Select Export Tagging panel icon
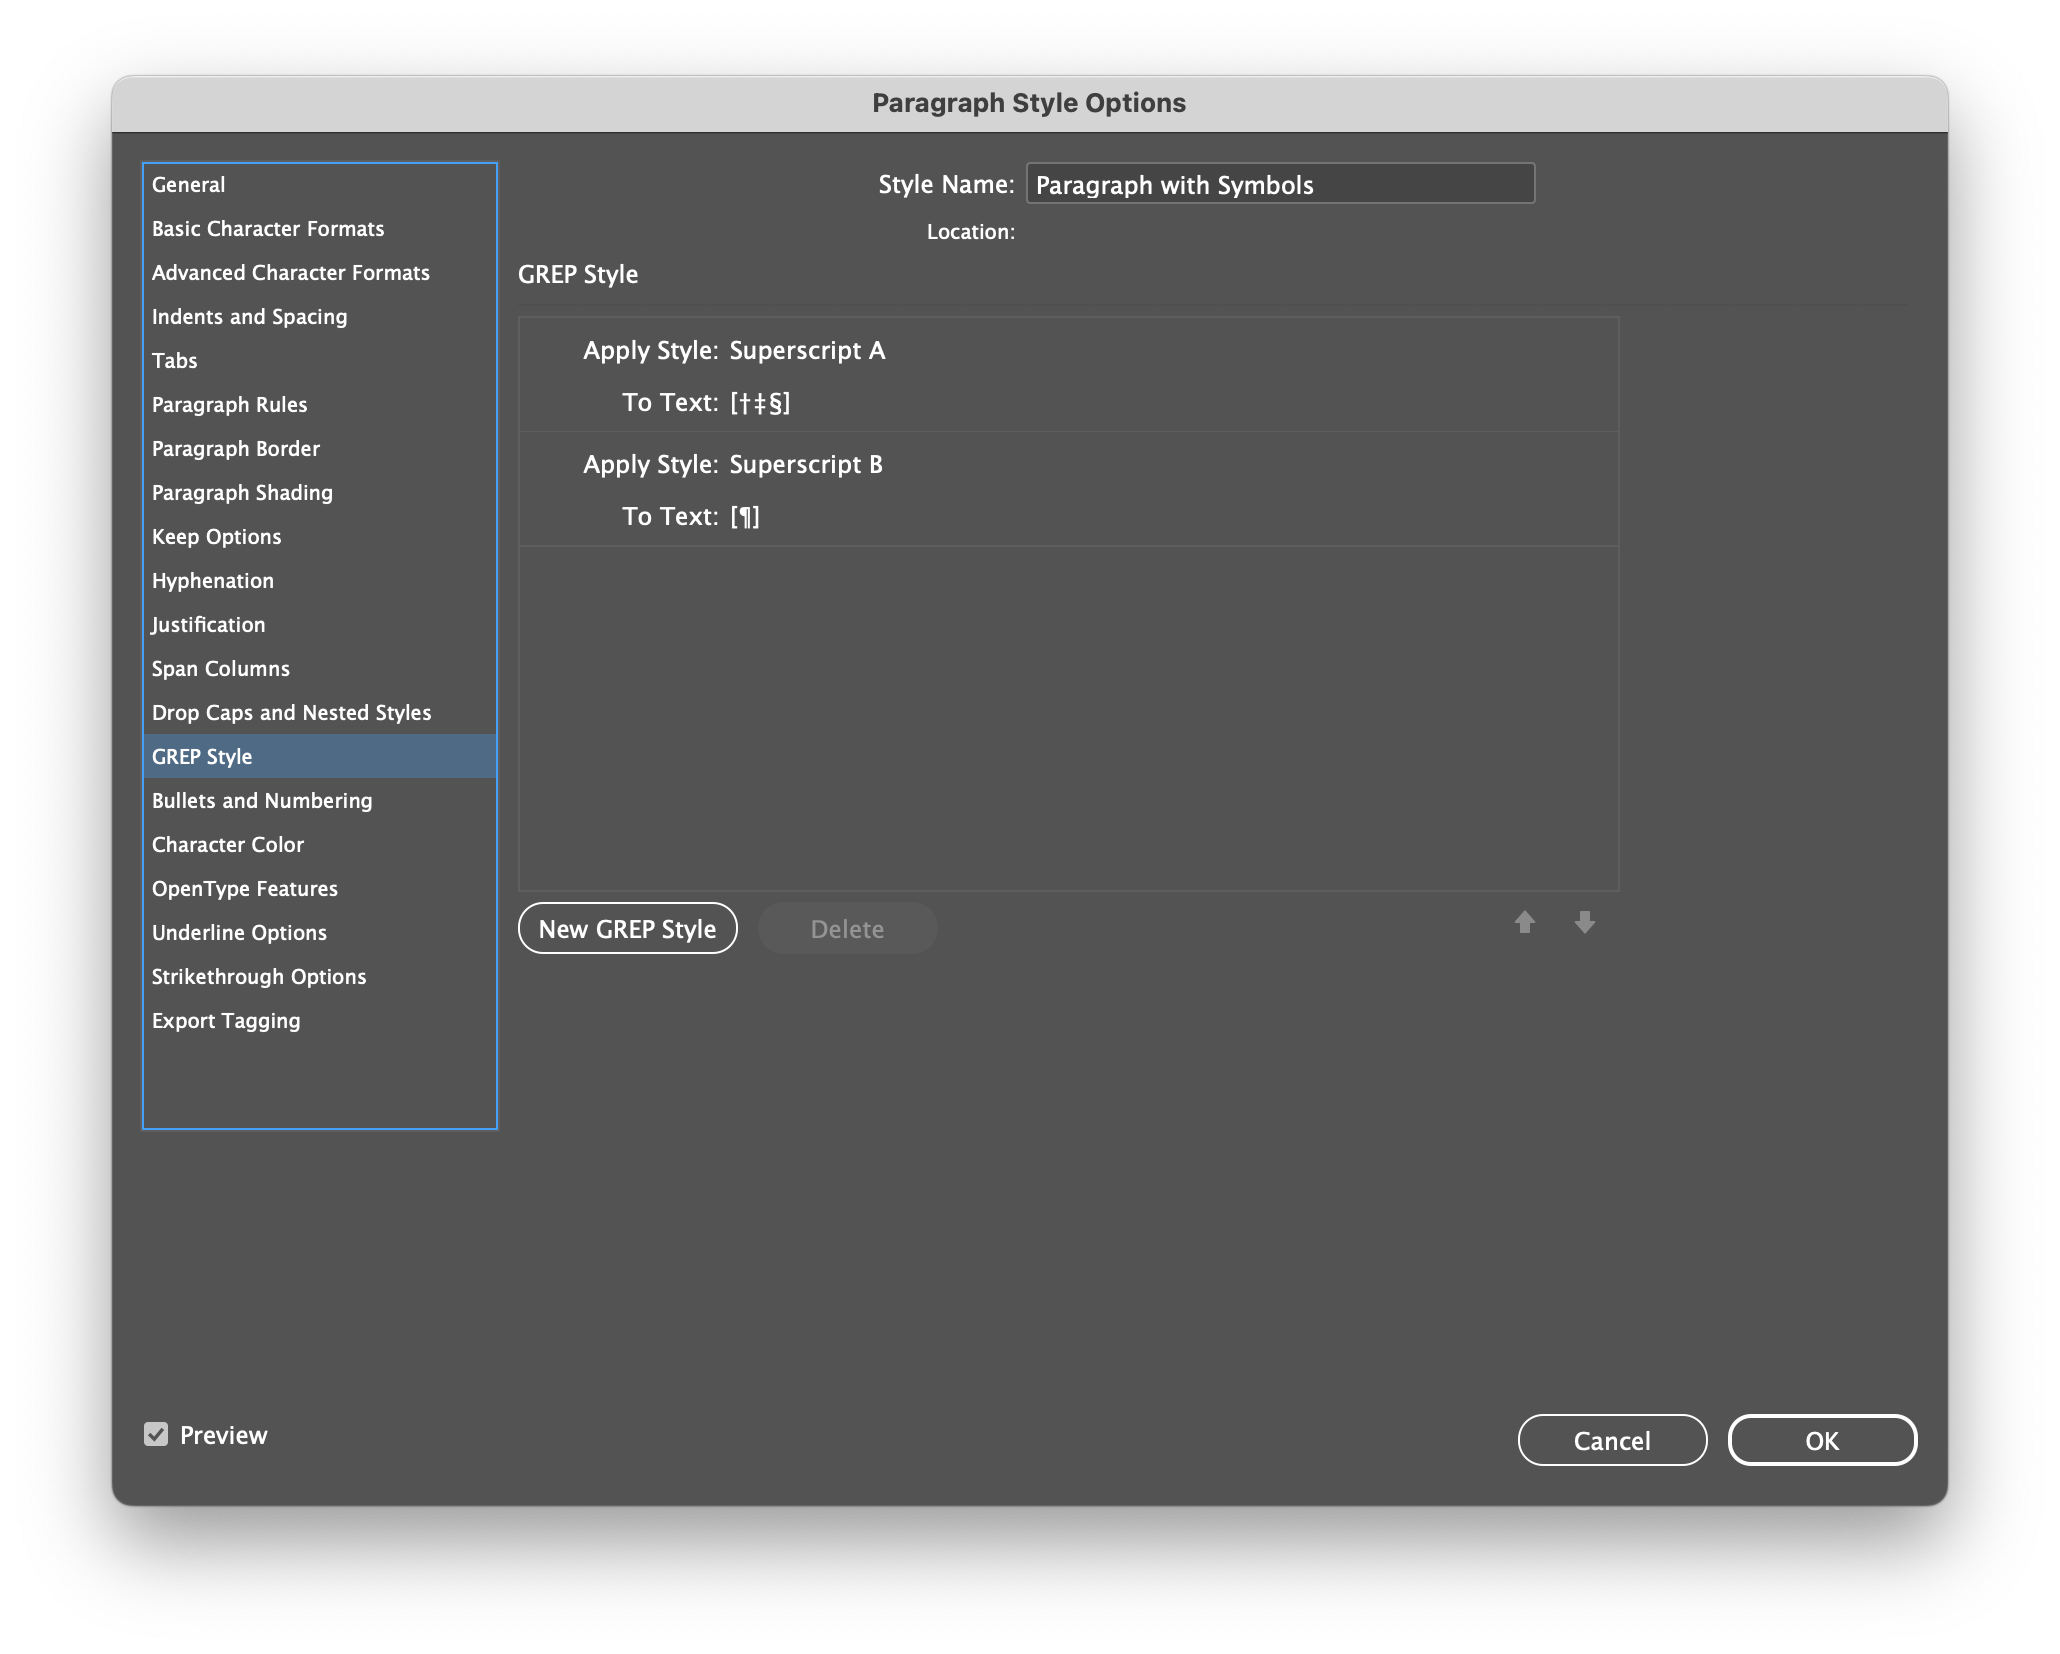 tap(226, 1019)
